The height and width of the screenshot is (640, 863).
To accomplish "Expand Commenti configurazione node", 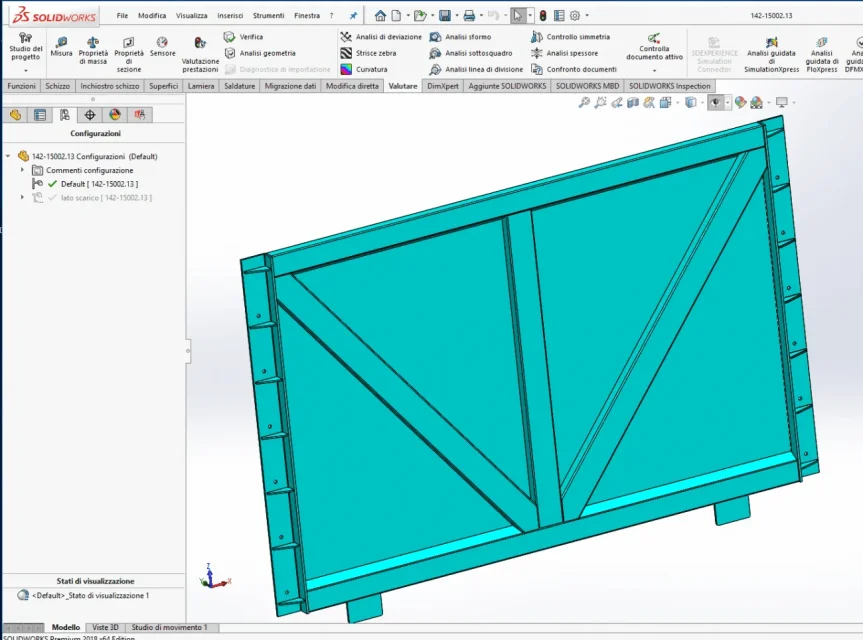I will 22,170.
